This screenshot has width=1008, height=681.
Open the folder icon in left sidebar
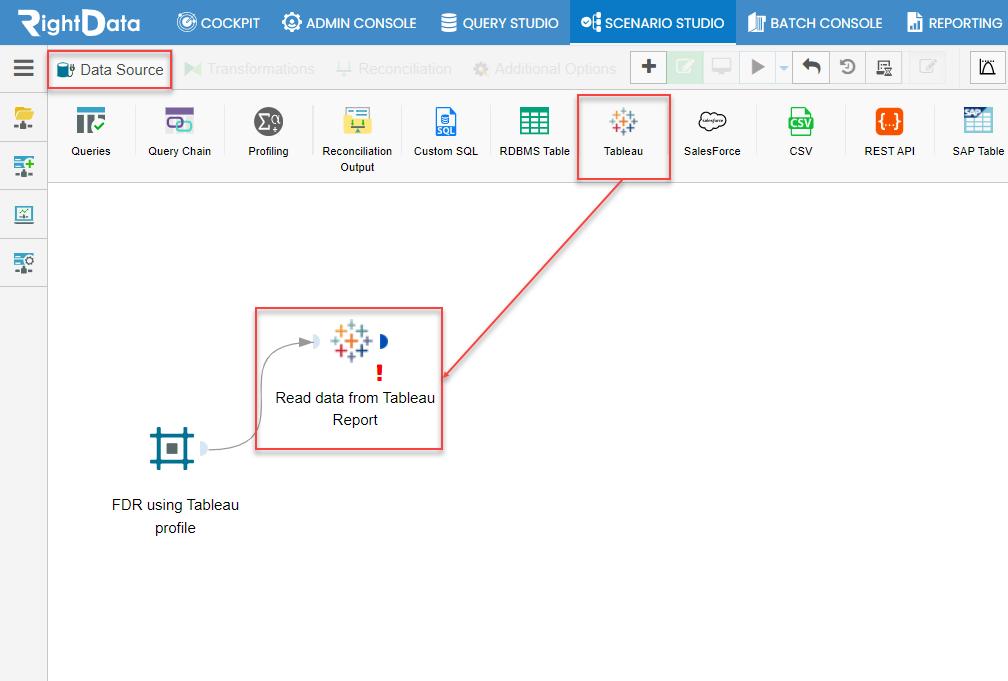[x=24, y=117]
